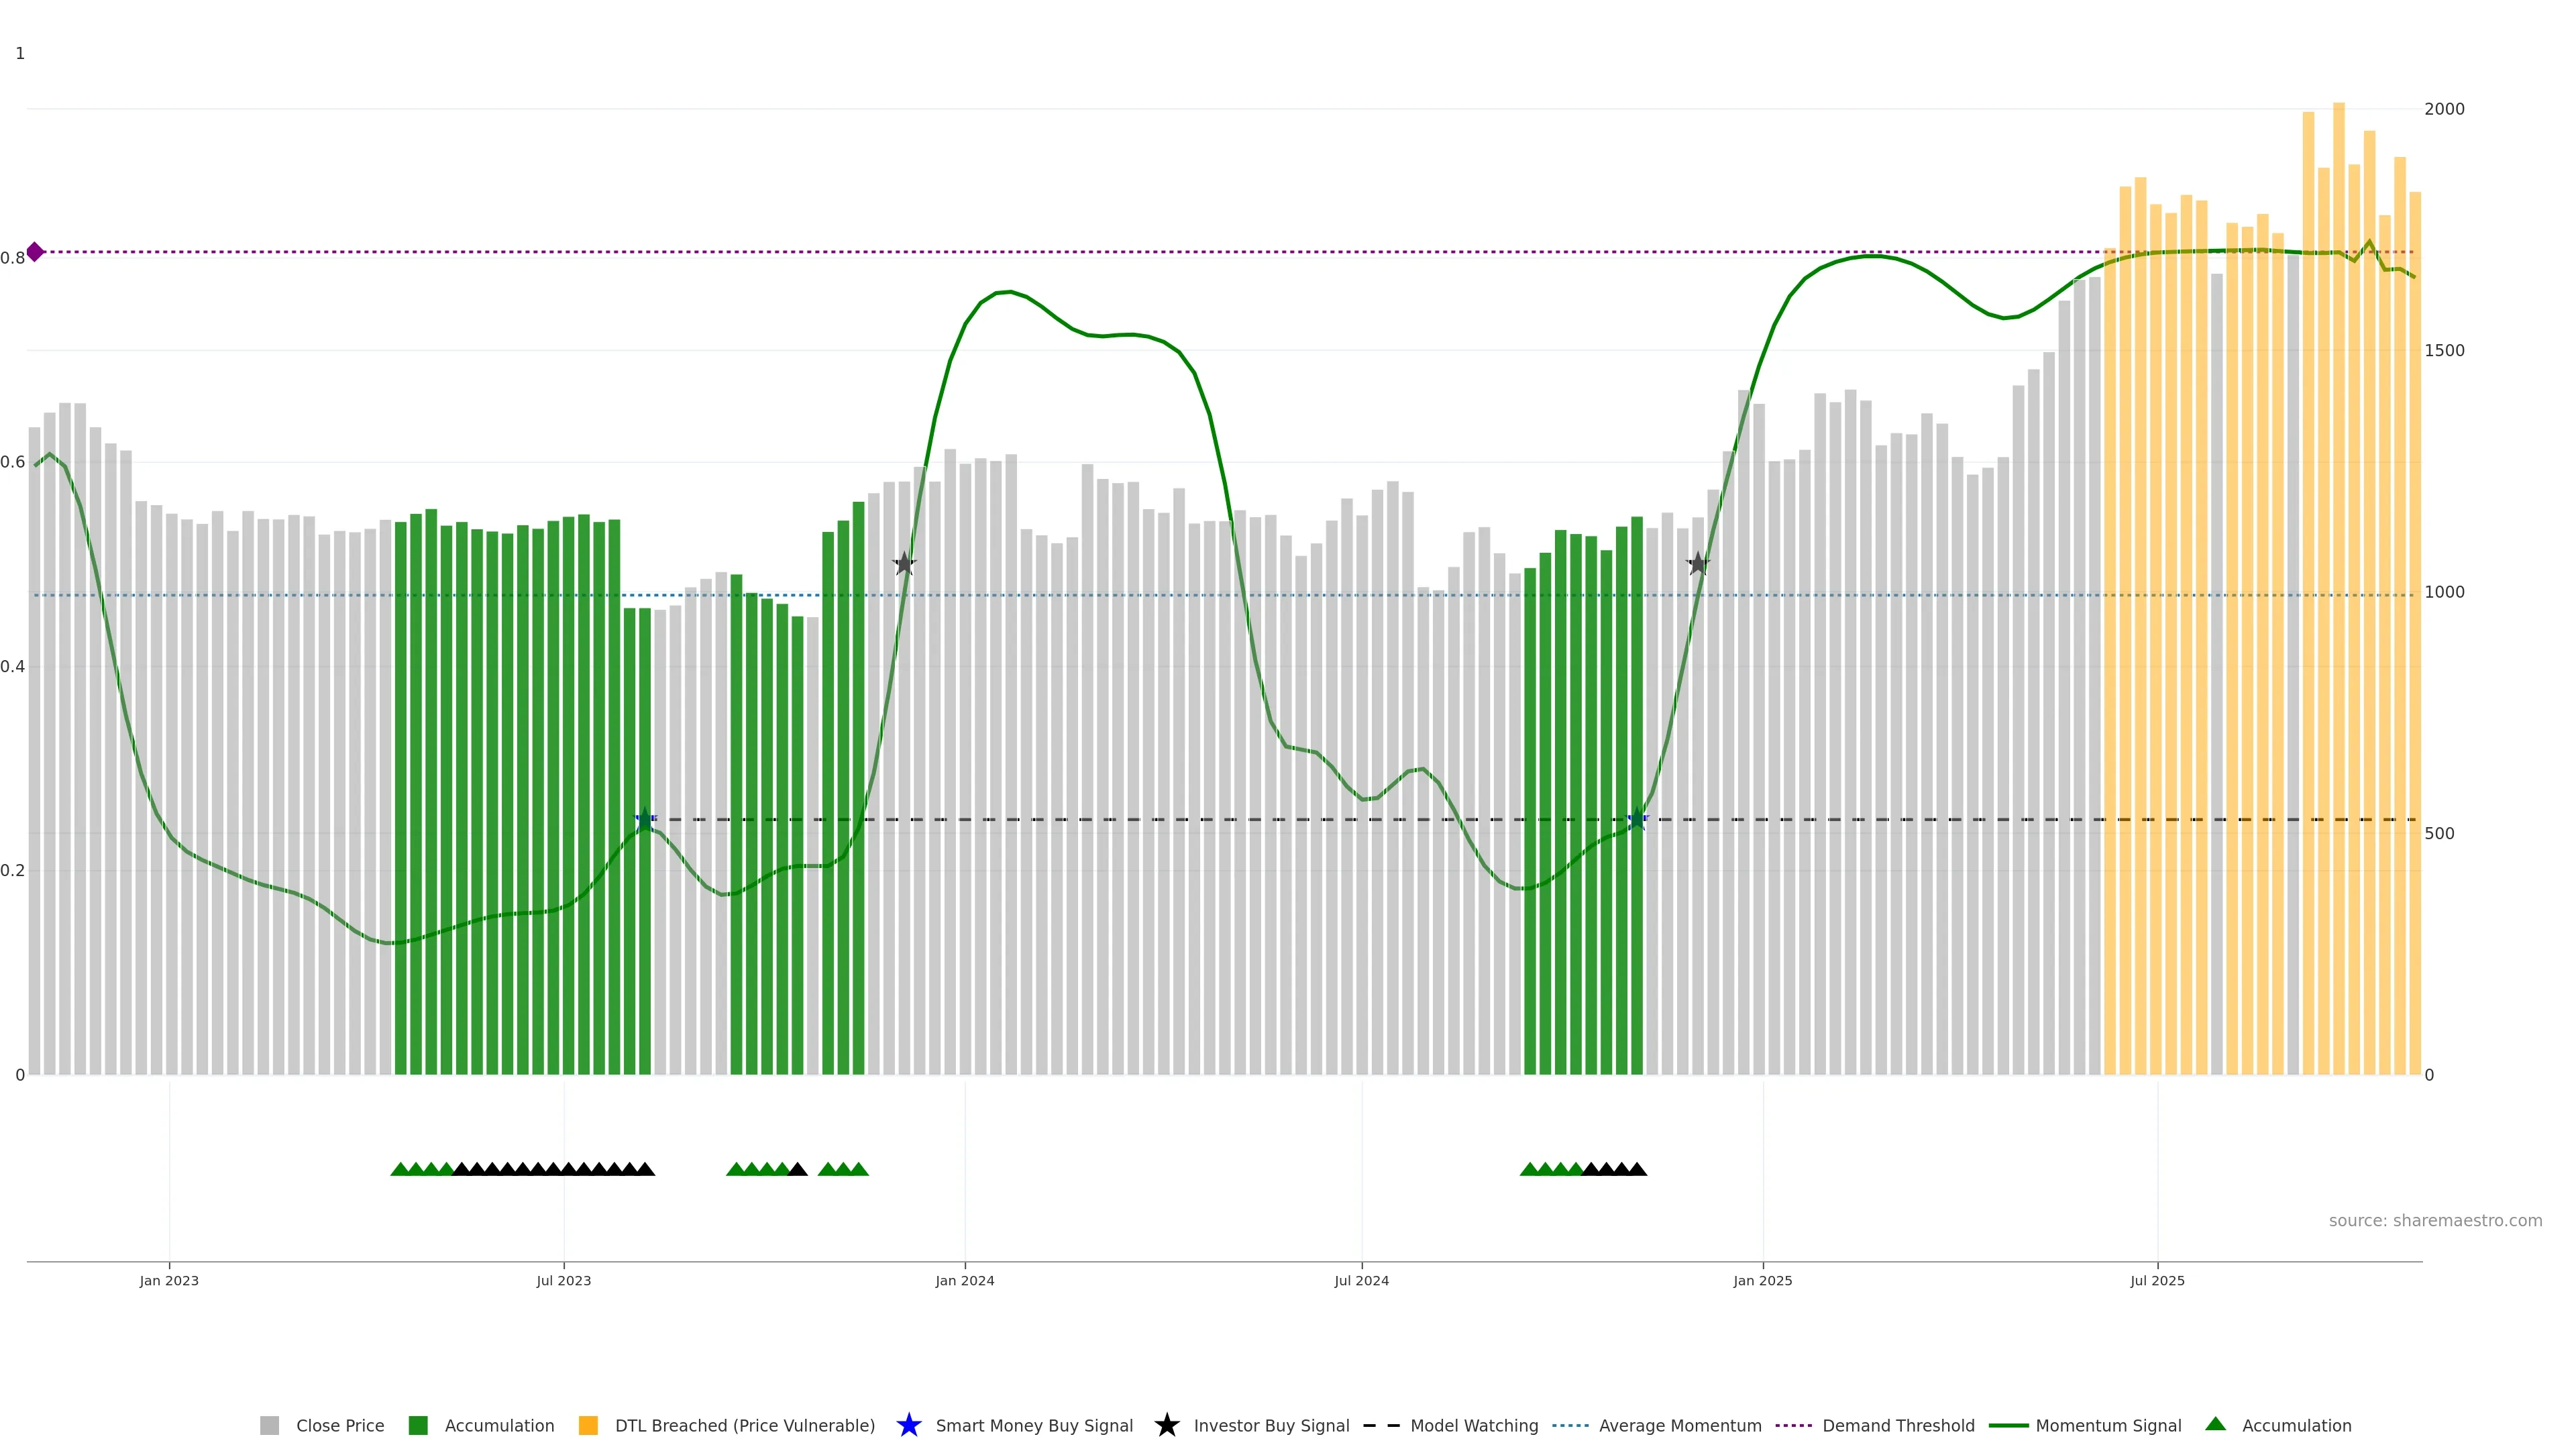Click the orange DTL Breached color swatch
Image resolution: width=2576 pixels, height=1449 pixels.
point(588,1425)
